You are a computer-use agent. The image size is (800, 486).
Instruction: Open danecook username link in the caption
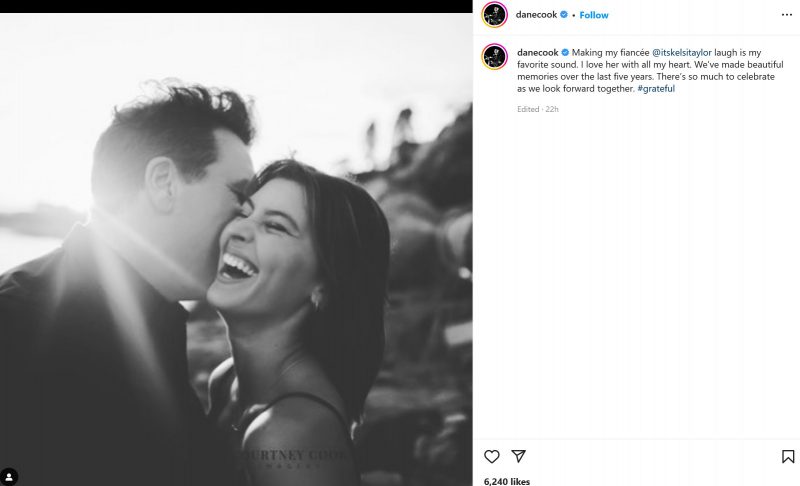coord(537,51)
